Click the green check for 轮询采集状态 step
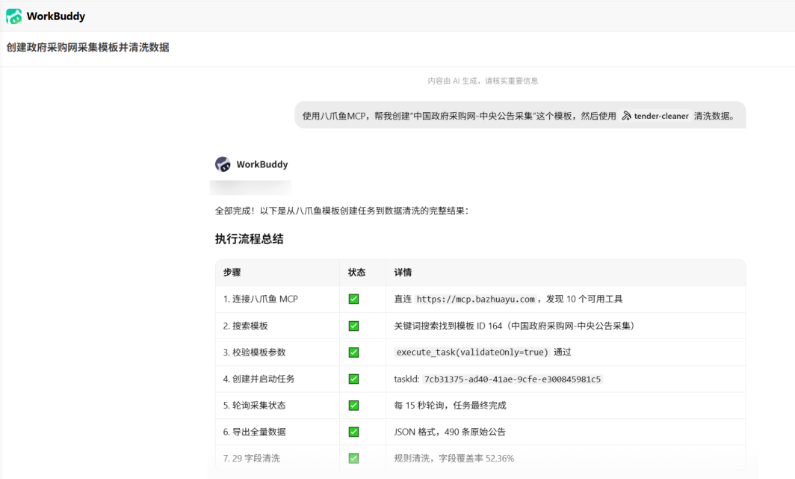The width and height of the screenshot is (795, 479). click(x=354, y=406)
